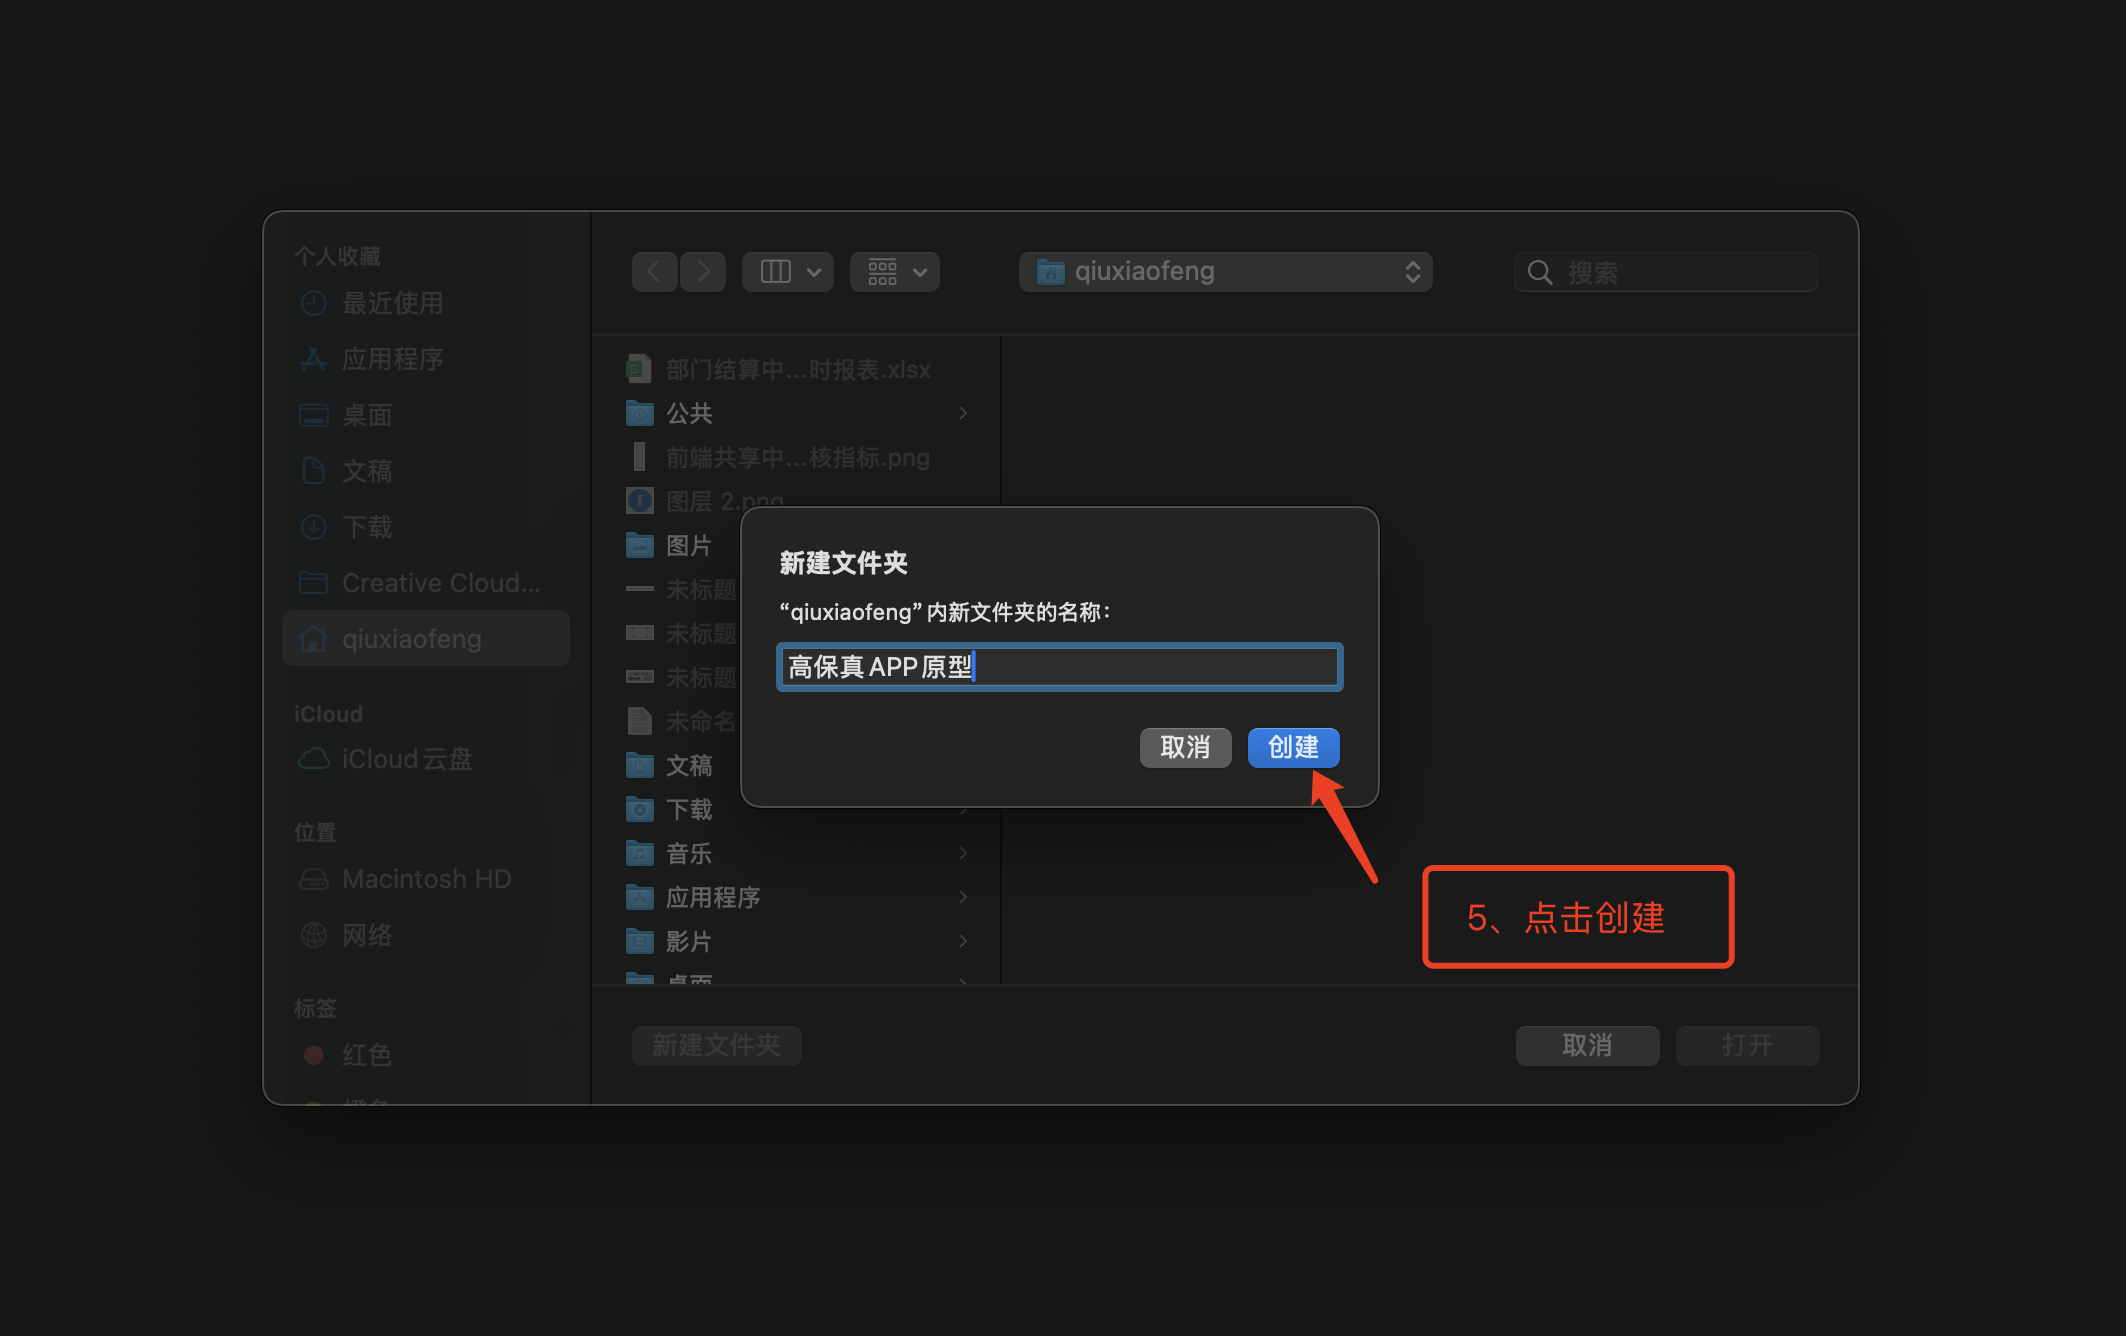Click the 新建文件夹 button at the bottom
Viewport: 2126px width, 1336px height.
point(716,1045)
